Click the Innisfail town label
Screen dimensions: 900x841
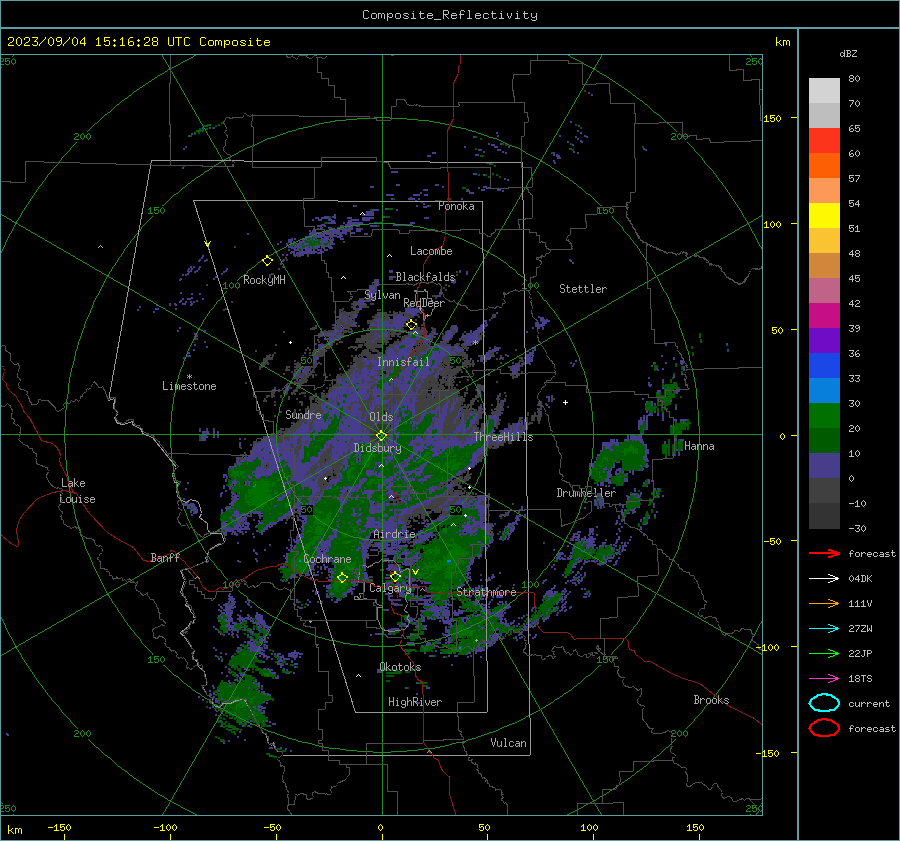(x=403, y=362)
